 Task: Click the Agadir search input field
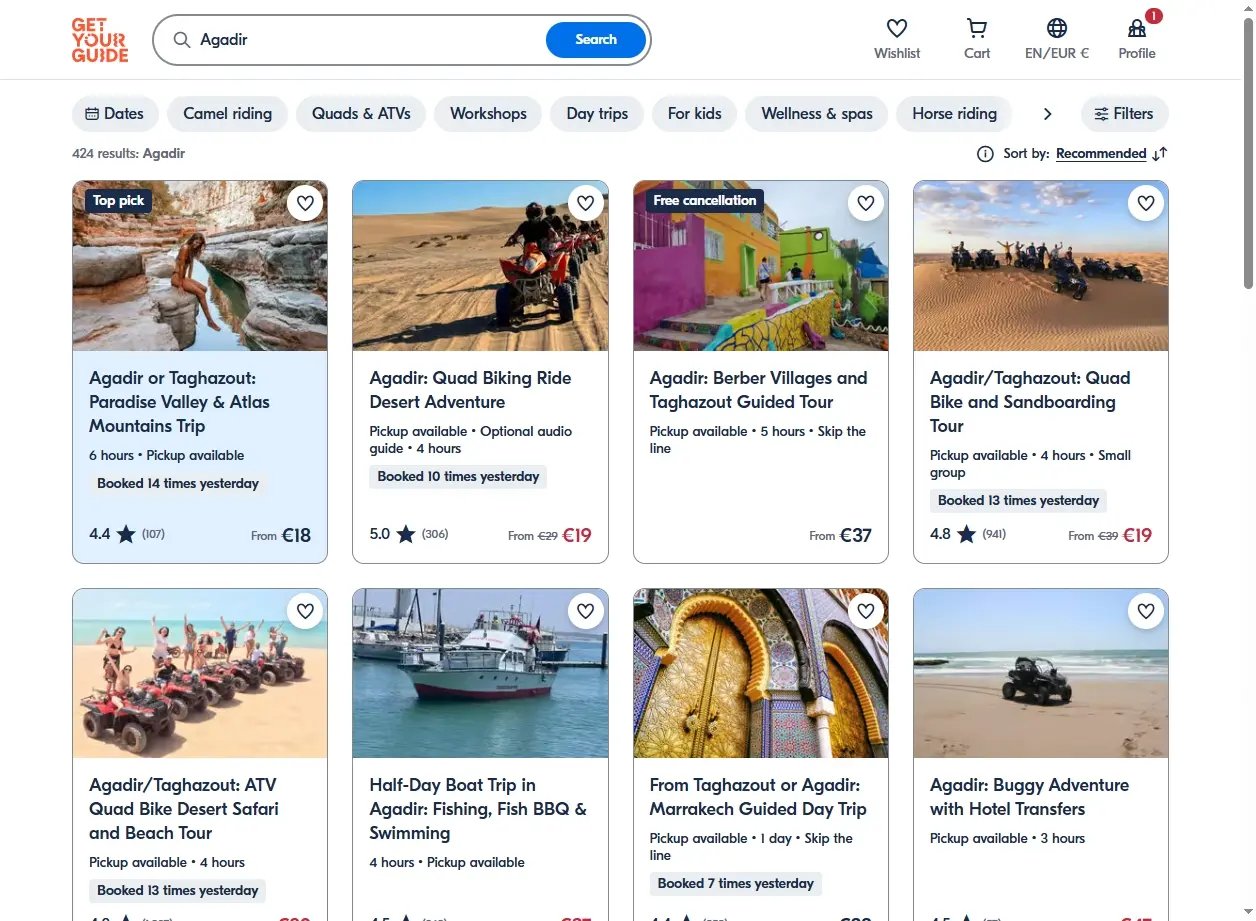click(x=370, y=40)
